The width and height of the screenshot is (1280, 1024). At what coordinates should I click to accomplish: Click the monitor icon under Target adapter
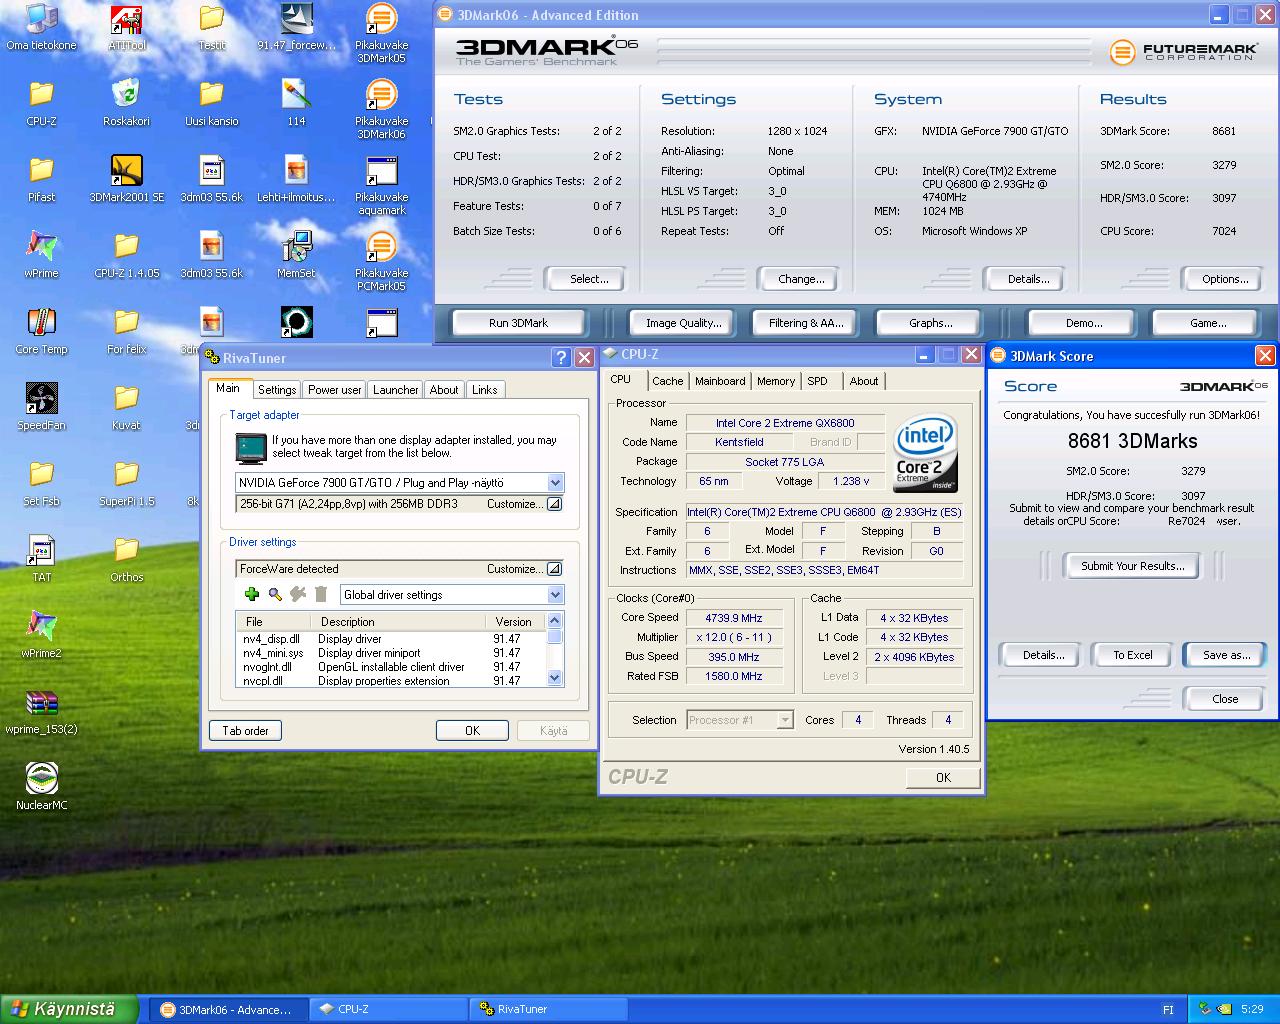coord(251,447)
